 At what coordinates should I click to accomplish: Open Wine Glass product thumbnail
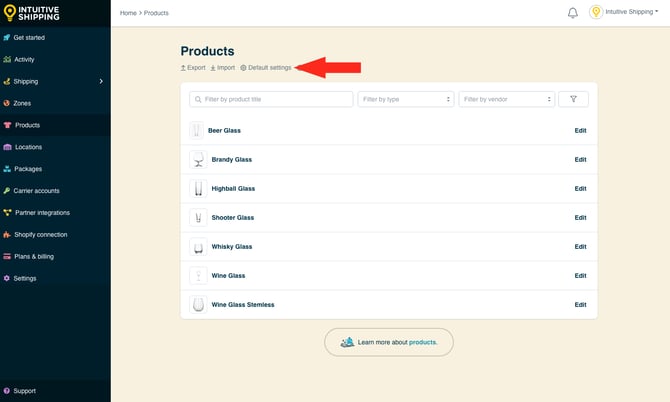coord(198,276)
